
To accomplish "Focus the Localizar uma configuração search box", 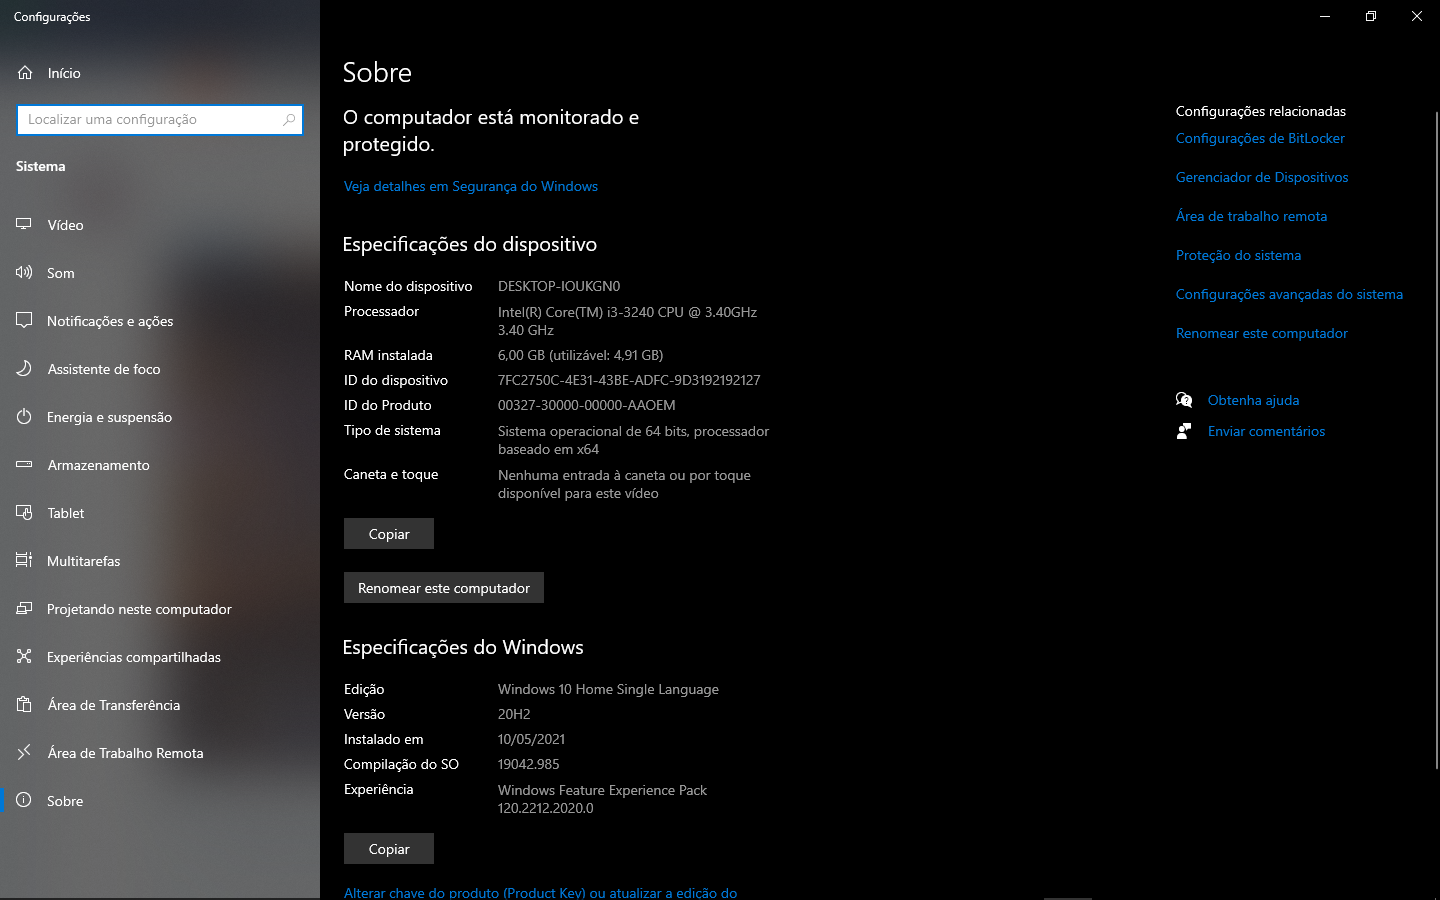I will 160,119.
